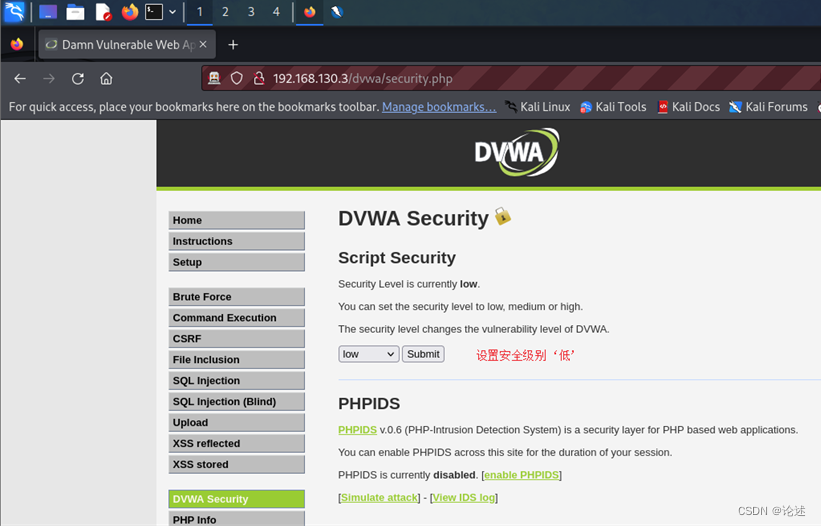Open the tracking protection shield
821x526 pixels.
[x=237, y=79]
